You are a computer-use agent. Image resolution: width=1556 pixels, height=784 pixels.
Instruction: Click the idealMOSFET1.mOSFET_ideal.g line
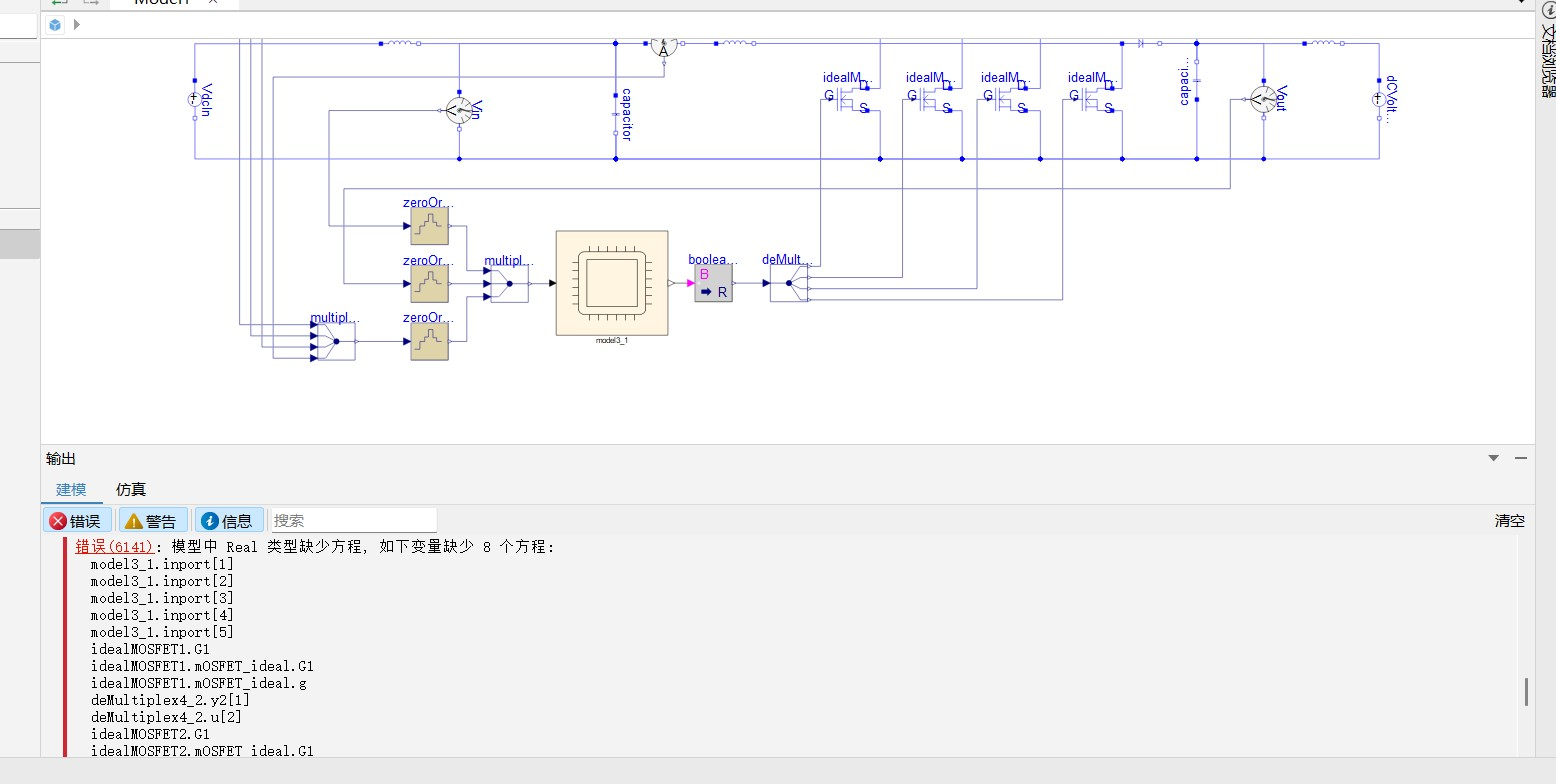198,683
